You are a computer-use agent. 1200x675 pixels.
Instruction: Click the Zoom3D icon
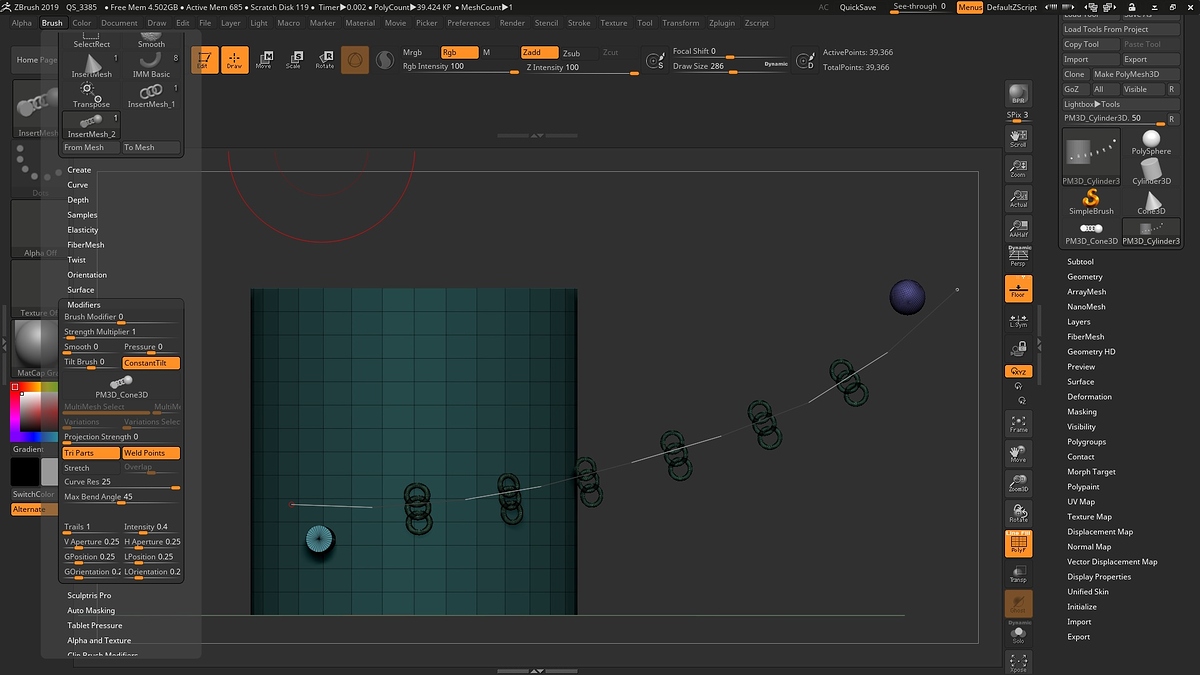point(1018,484)
